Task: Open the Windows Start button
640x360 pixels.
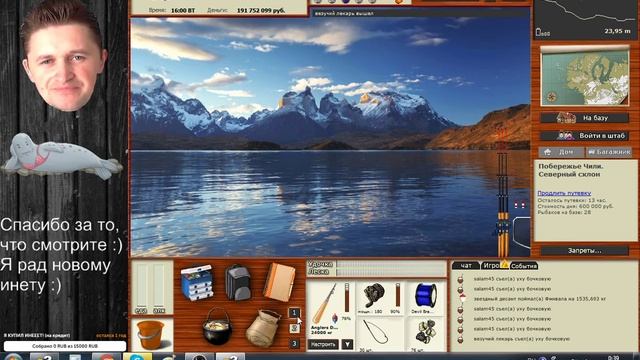Action: point(13,357)
